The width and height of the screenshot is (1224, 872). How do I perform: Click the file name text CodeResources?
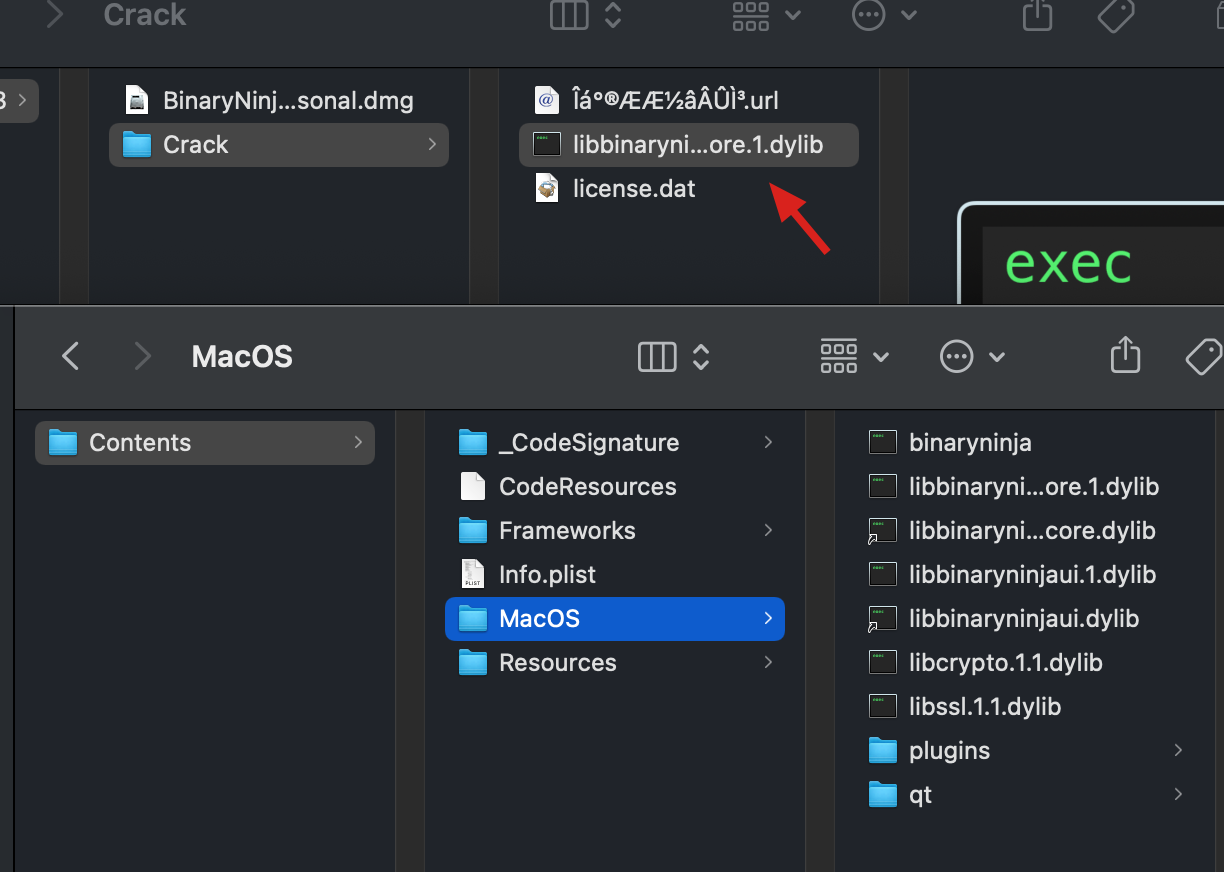click(x=588, y=486)
